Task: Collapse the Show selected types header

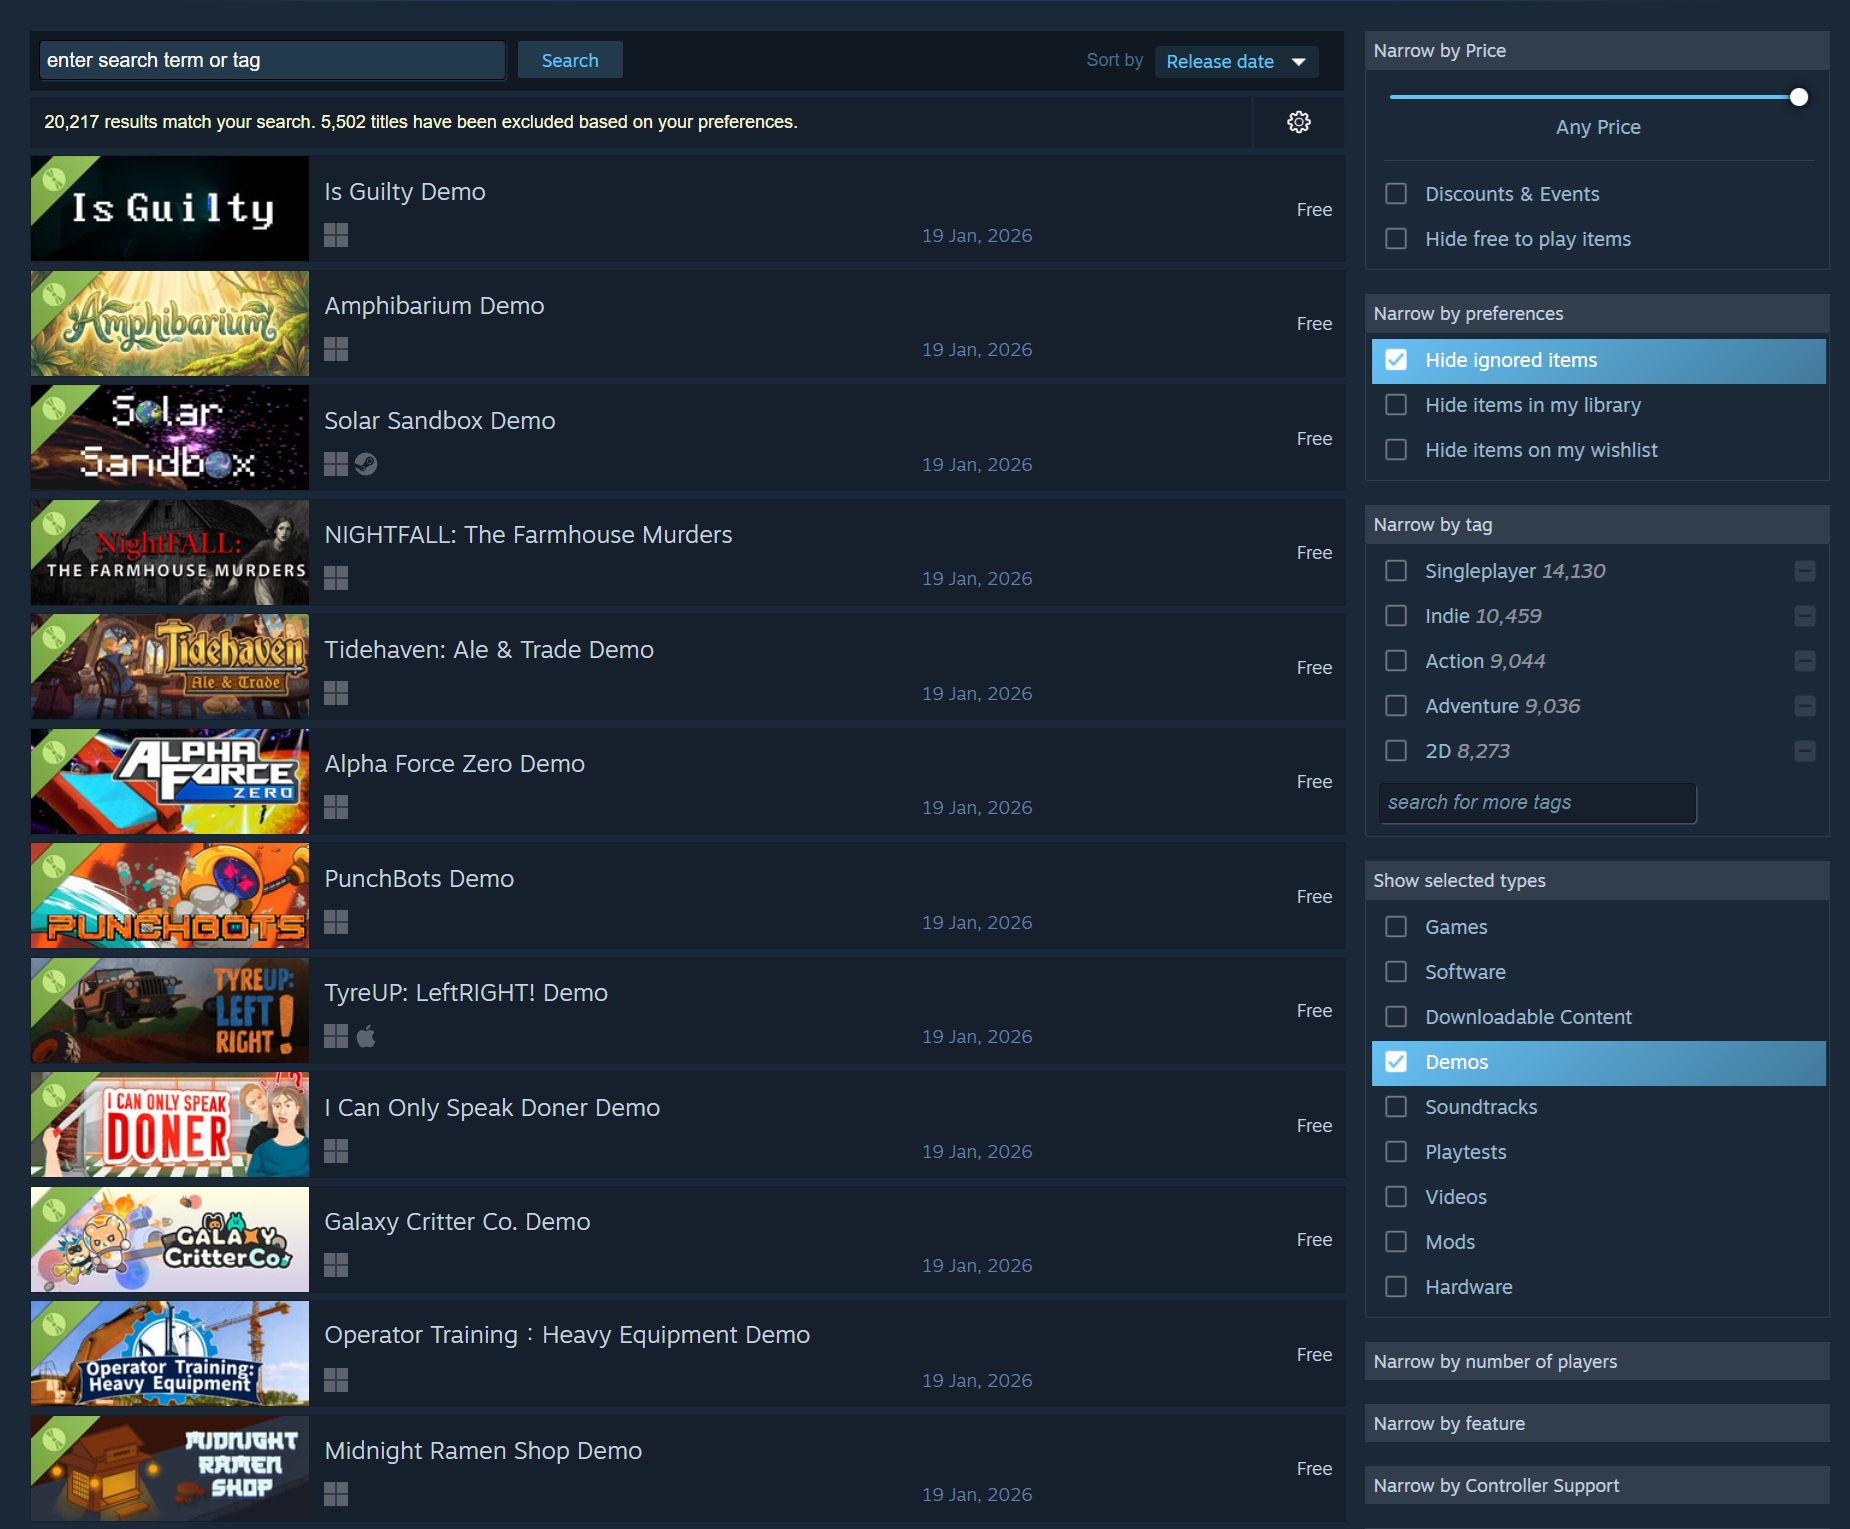Action: click(1597, 880)
